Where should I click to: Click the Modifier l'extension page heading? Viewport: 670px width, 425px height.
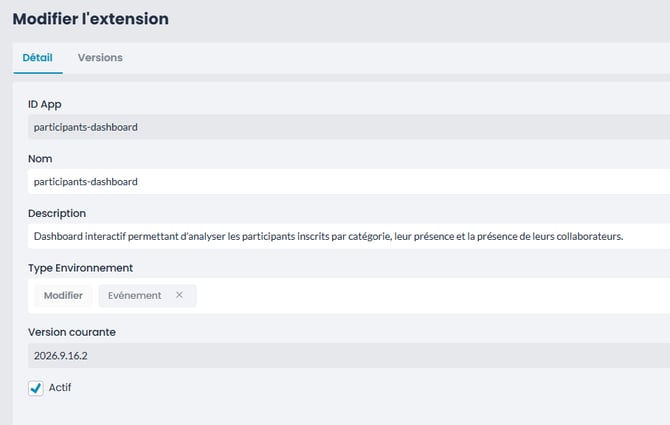point(91,19)
